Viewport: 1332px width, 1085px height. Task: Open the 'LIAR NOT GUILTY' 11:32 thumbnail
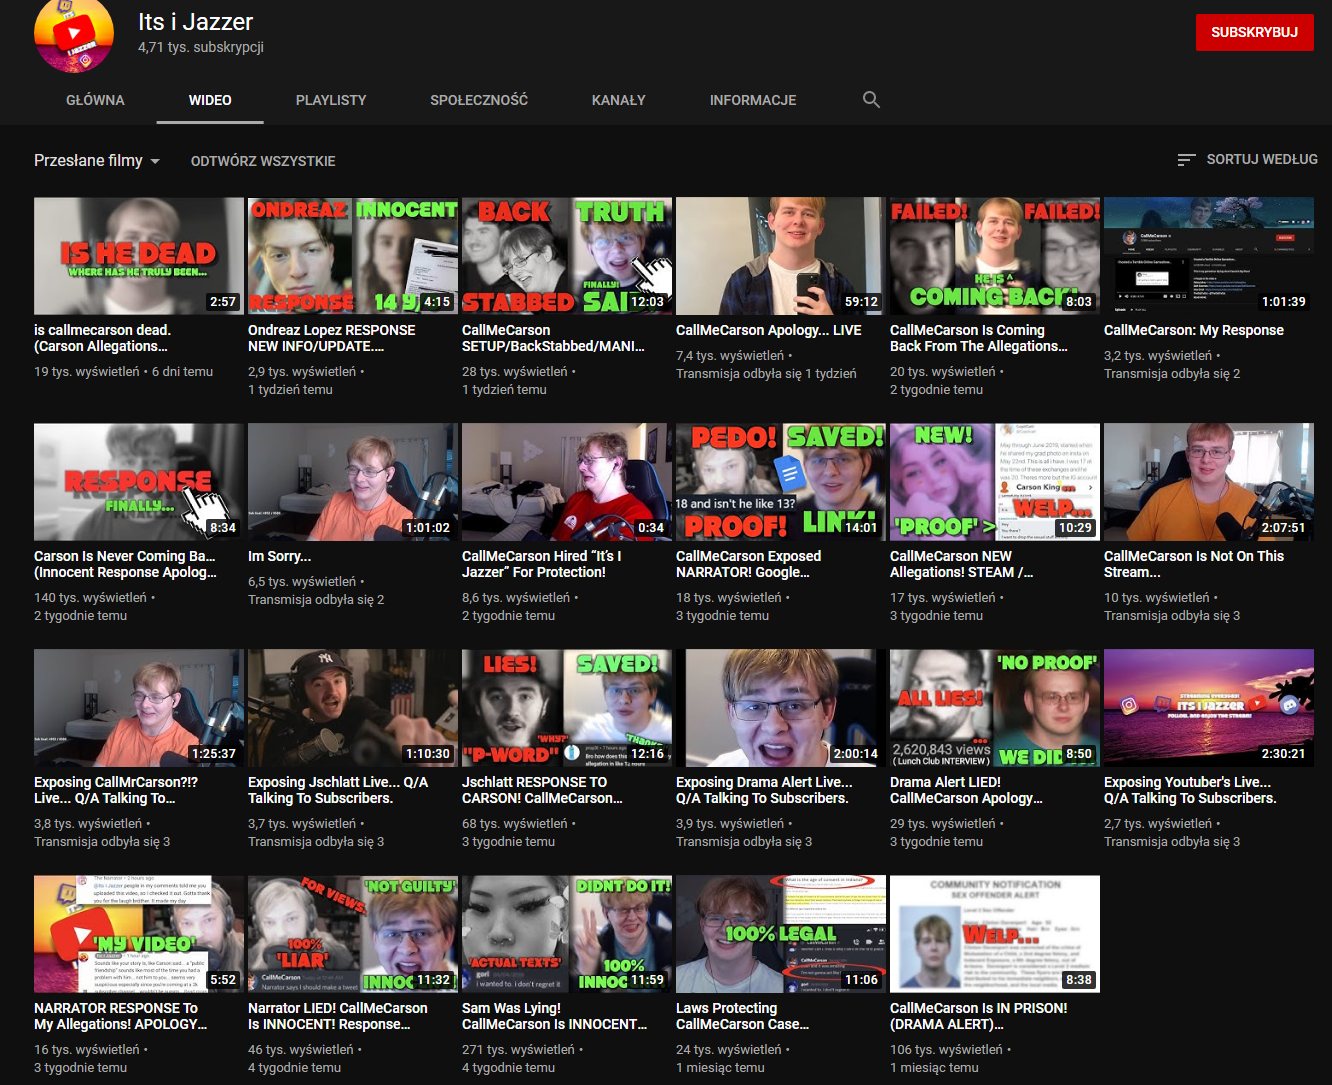coord(353,934)
